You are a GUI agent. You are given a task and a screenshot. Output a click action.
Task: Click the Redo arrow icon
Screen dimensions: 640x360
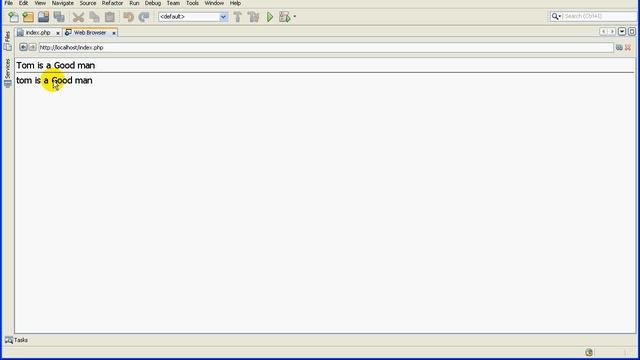[x=144, y=17]
